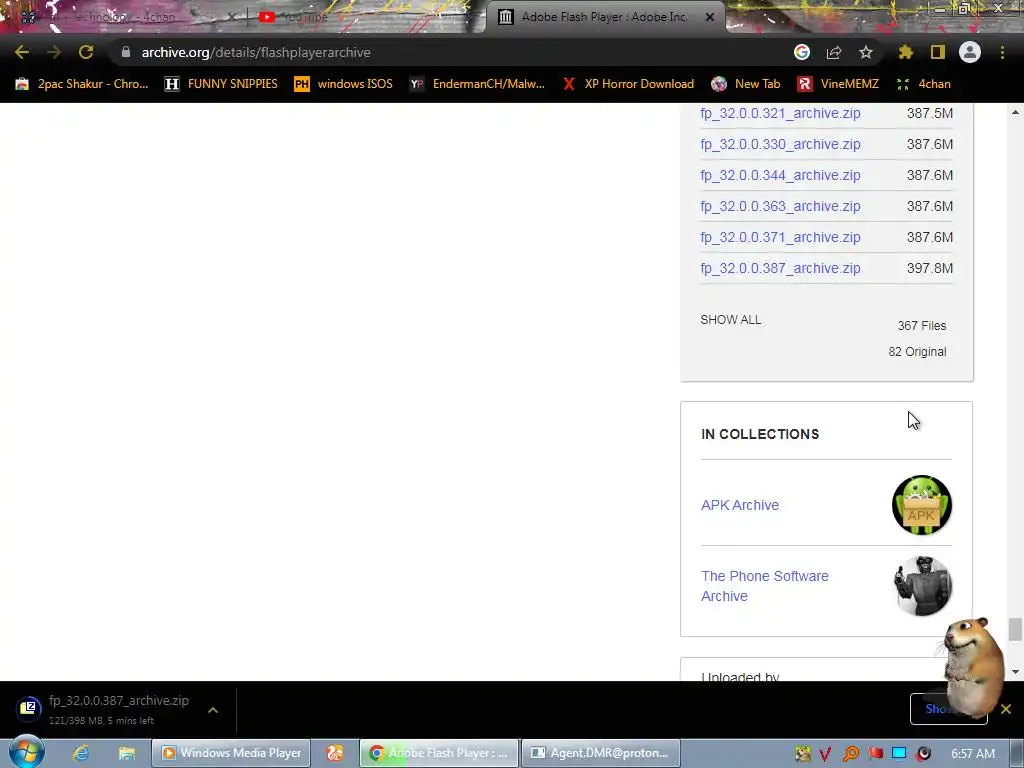Open the FUNNY SNIPPIES bookmark

coord(221,84)
